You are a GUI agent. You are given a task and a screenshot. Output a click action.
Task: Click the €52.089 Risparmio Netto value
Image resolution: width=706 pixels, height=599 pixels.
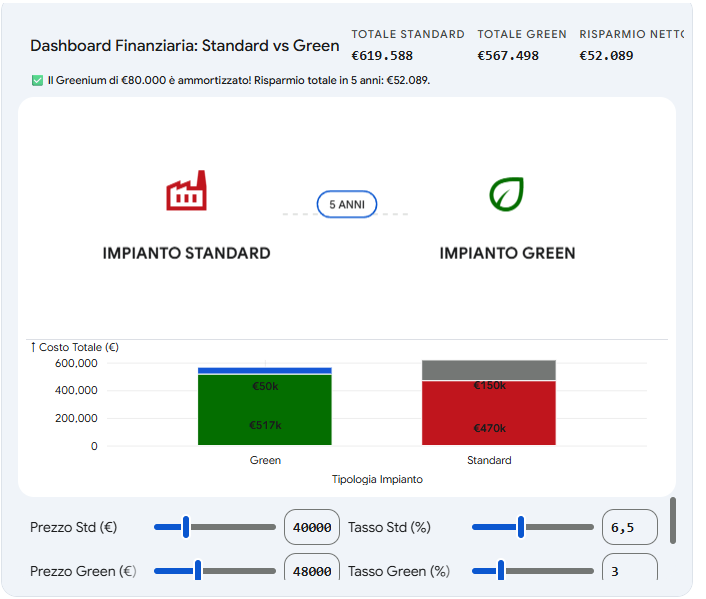point(606,56)
